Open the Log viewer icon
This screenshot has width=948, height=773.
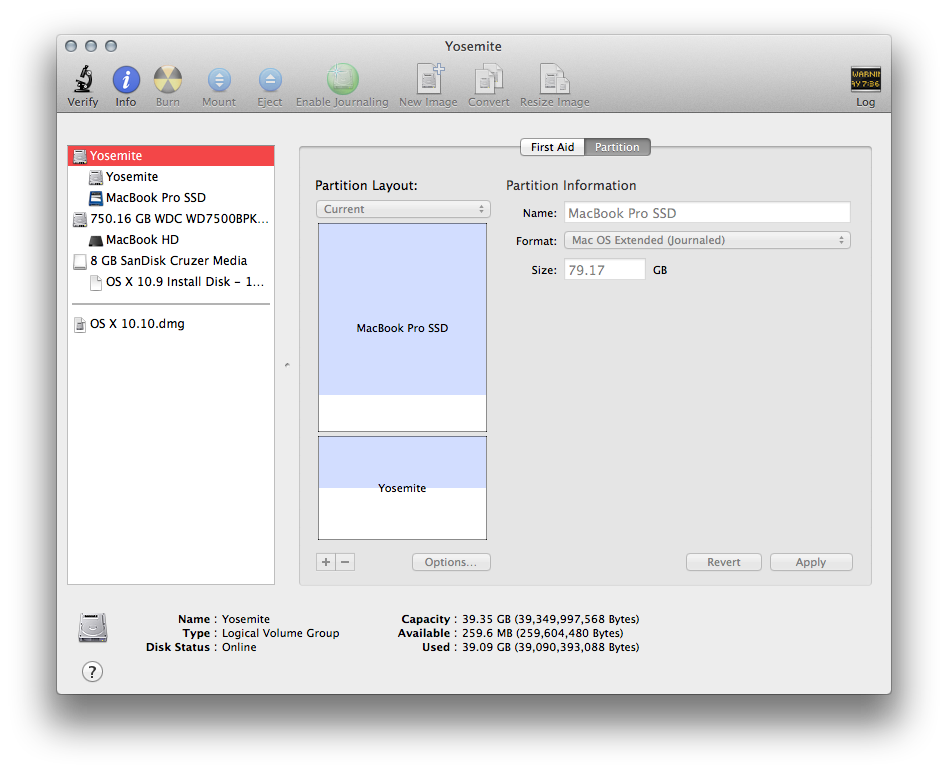[865, 79]
